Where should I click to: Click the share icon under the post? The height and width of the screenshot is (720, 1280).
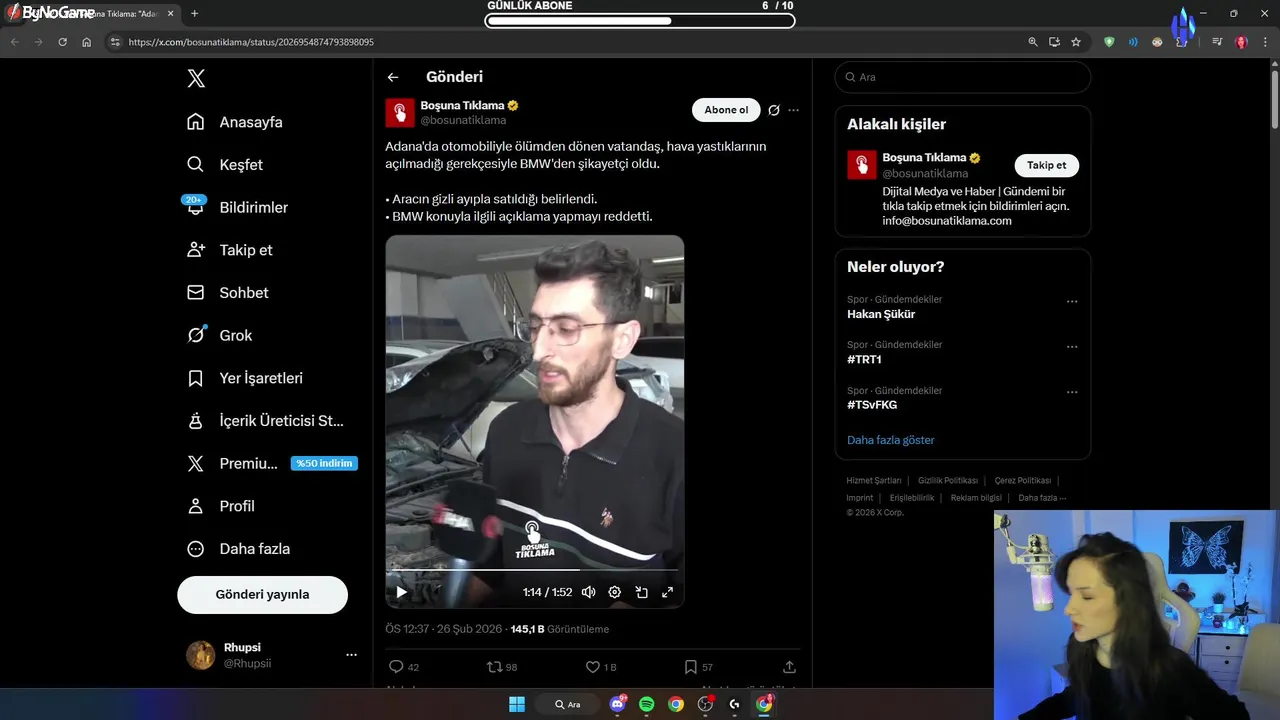(789, 667)
